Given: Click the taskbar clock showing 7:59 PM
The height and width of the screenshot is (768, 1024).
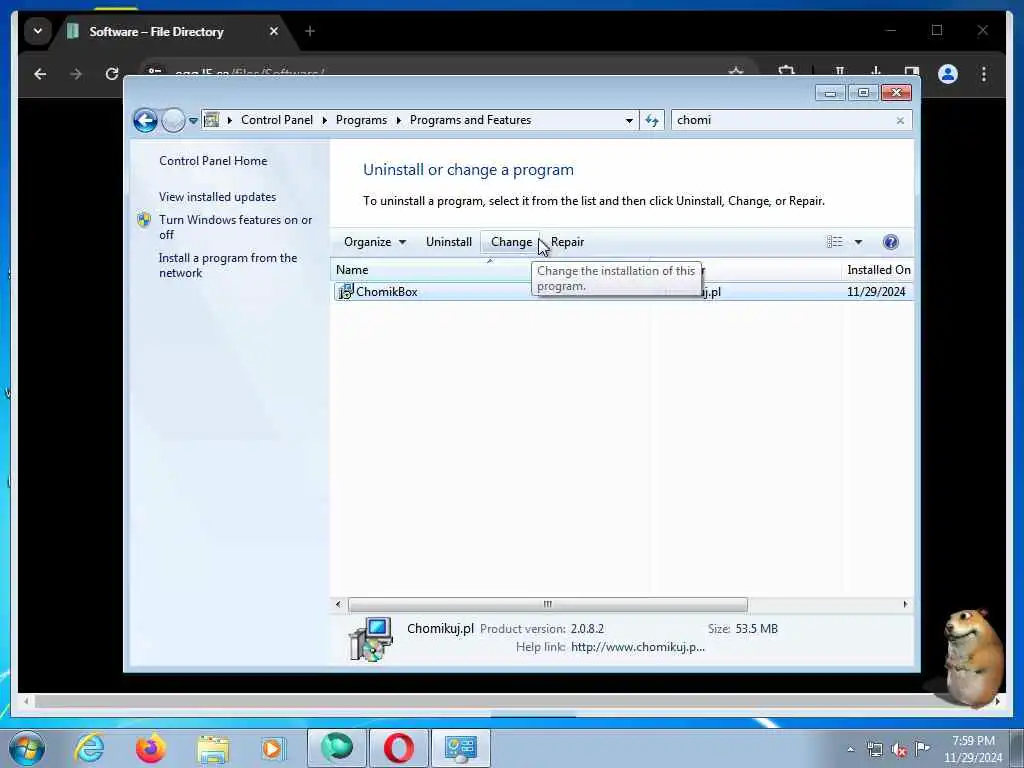Looking at the screenshot, I should click(972, 749).
